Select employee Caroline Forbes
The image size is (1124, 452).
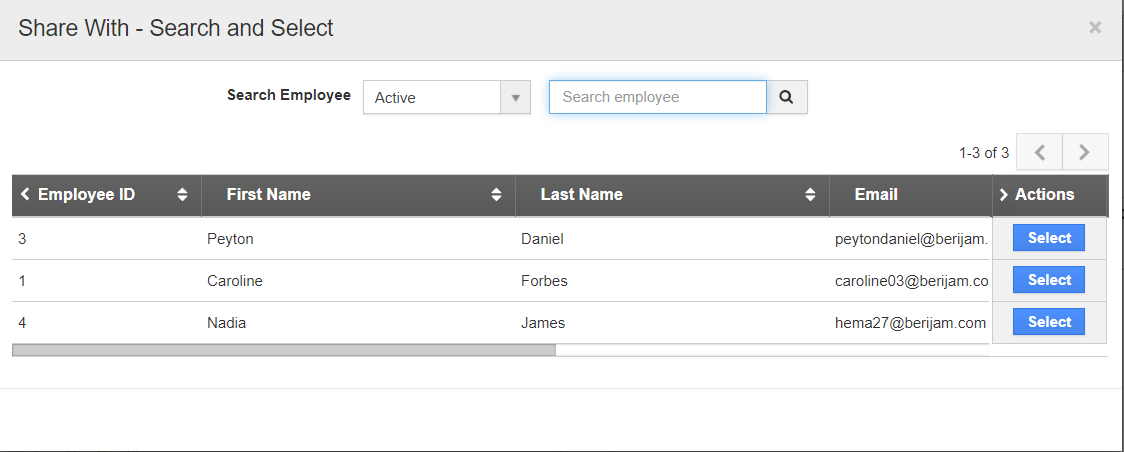tap(1049, 280)
